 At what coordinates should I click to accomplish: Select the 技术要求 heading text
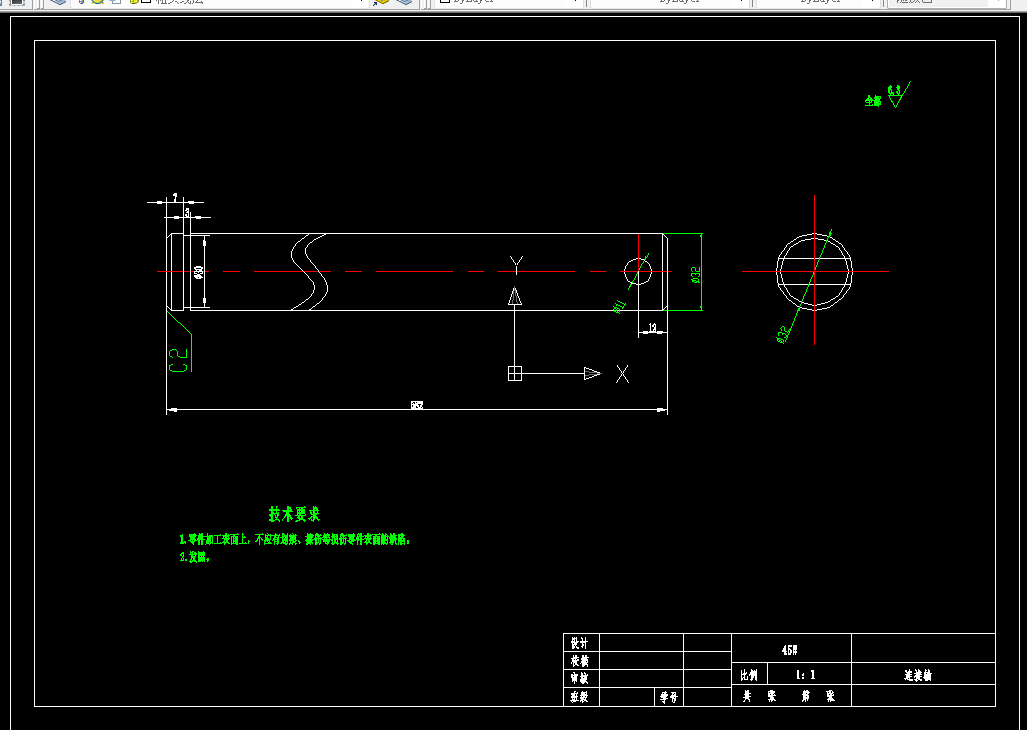tap(294, 514)
